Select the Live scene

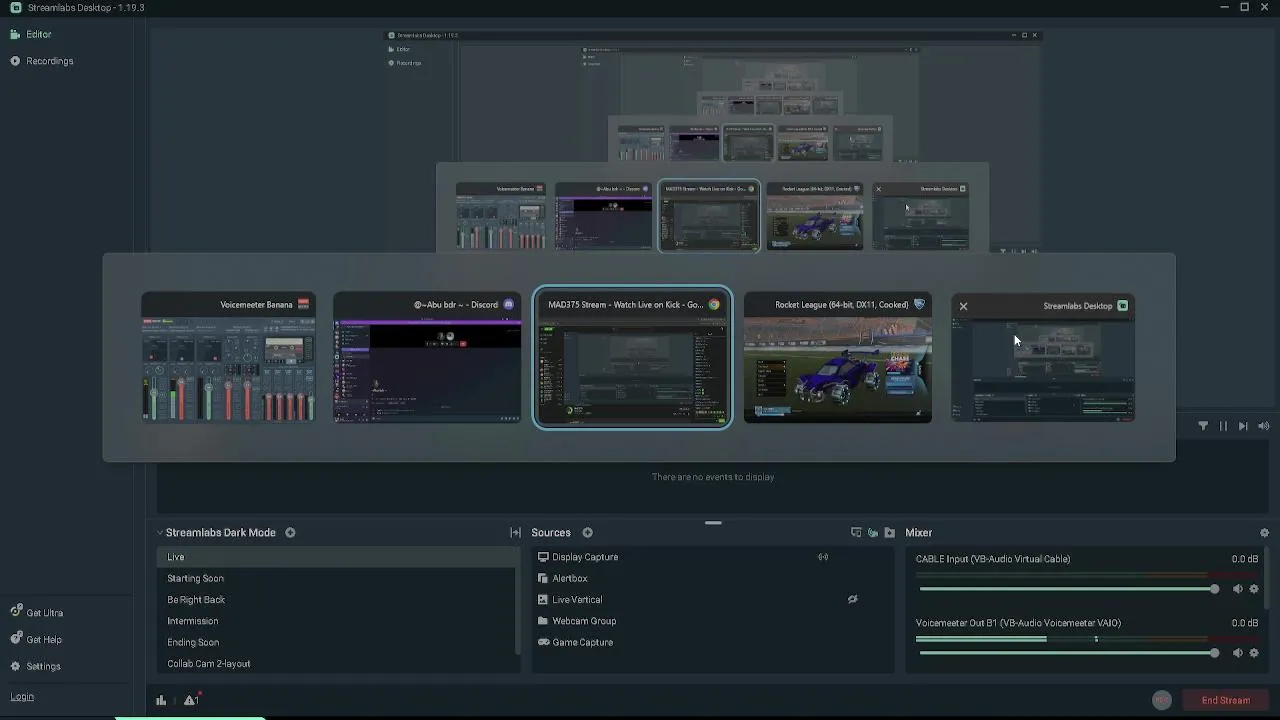(x=338, y=557)
